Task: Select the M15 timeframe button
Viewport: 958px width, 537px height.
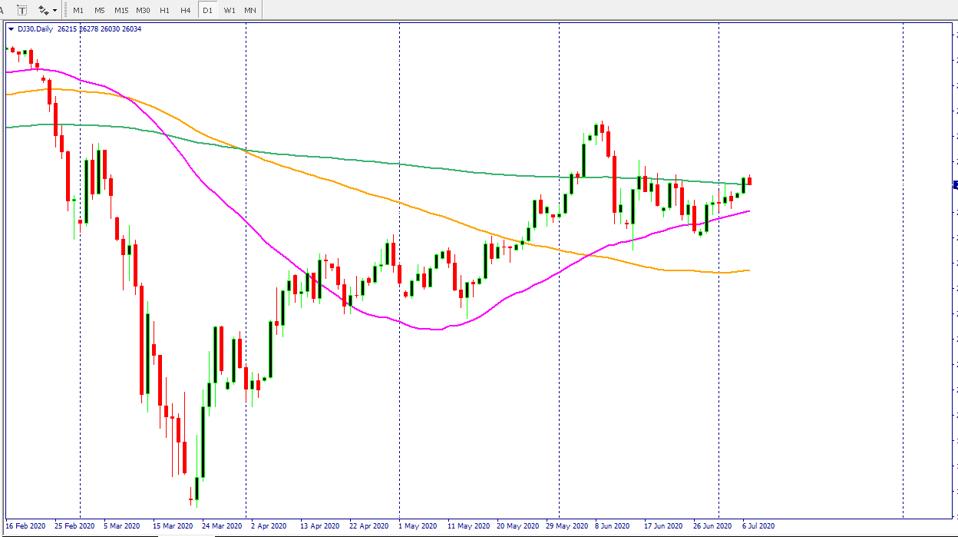Action: click(121, 9)
